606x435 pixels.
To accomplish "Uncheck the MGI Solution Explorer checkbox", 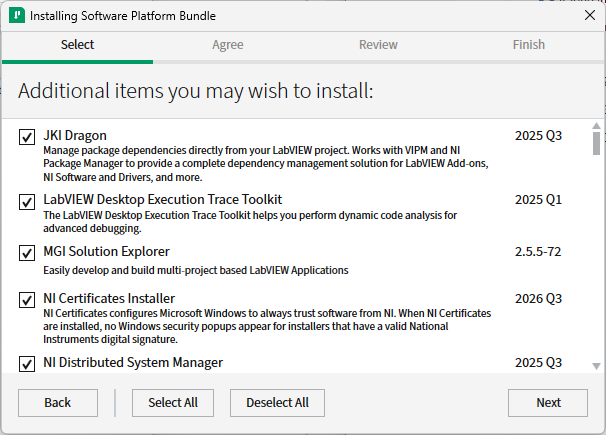I will (27, 253).
